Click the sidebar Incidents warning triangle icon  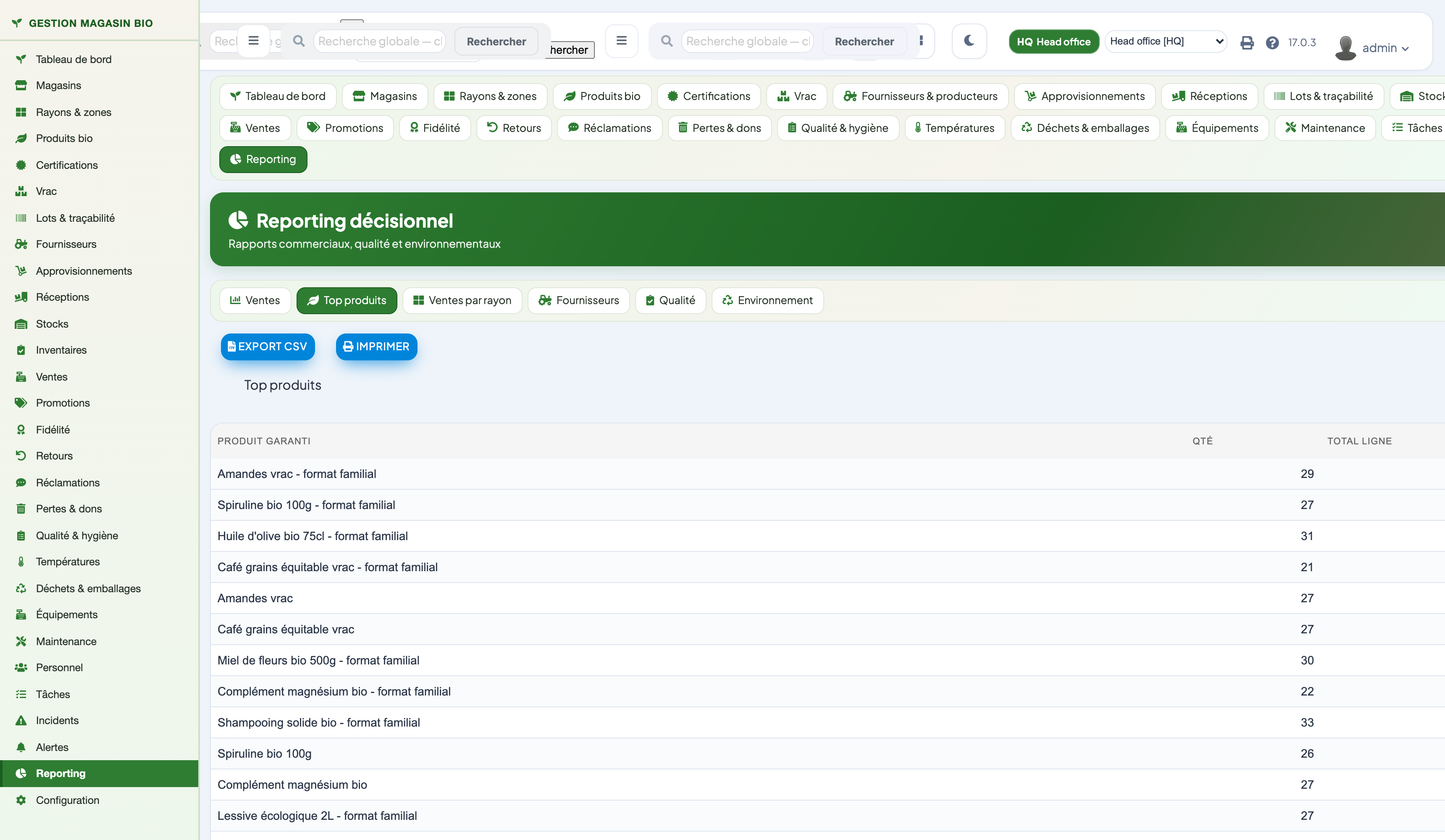[20, 721]
